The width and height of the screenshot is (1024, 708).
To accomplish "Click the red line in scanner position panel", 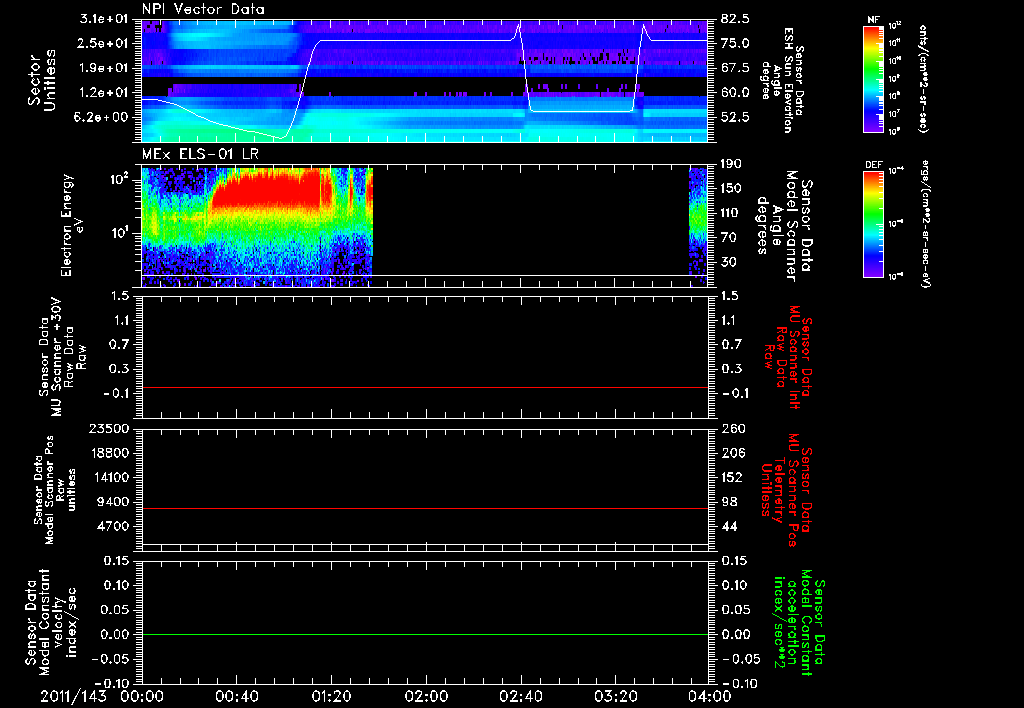I will coord(425,508).
